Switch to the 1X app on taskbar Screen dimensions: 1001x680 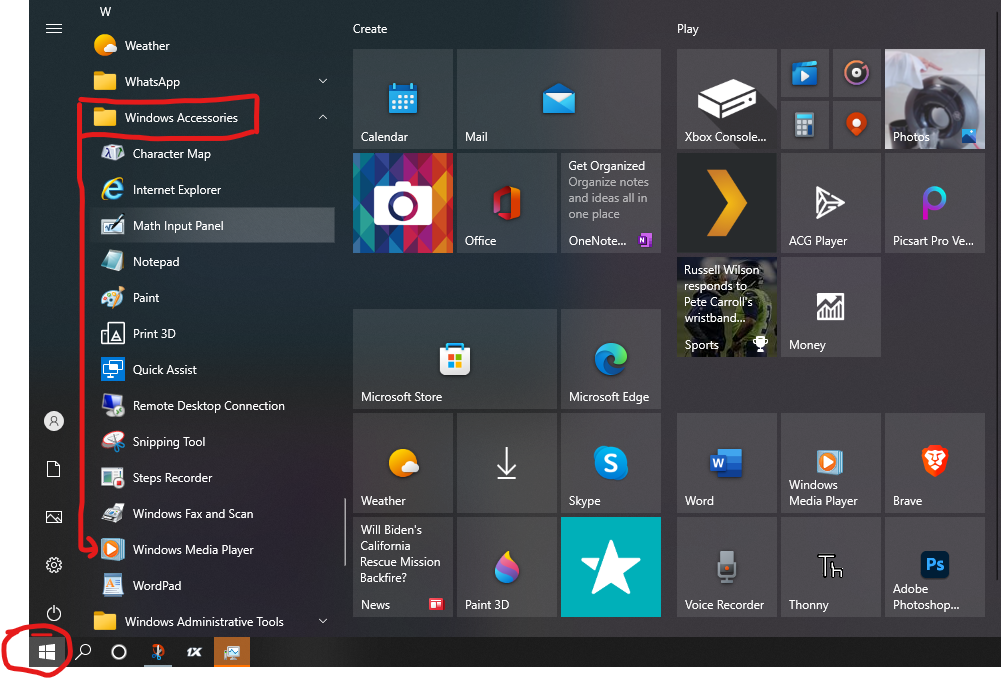[194, 652]
